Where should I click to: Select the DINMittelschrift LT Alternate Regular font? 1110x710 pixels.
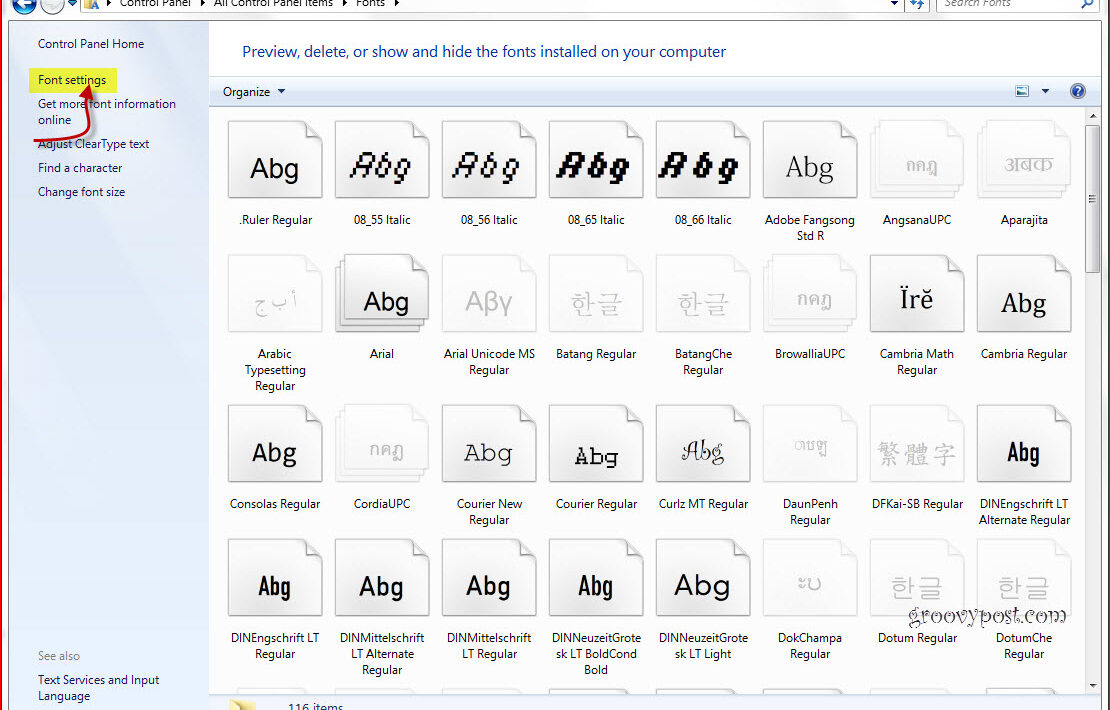click(x=382, y=578)
